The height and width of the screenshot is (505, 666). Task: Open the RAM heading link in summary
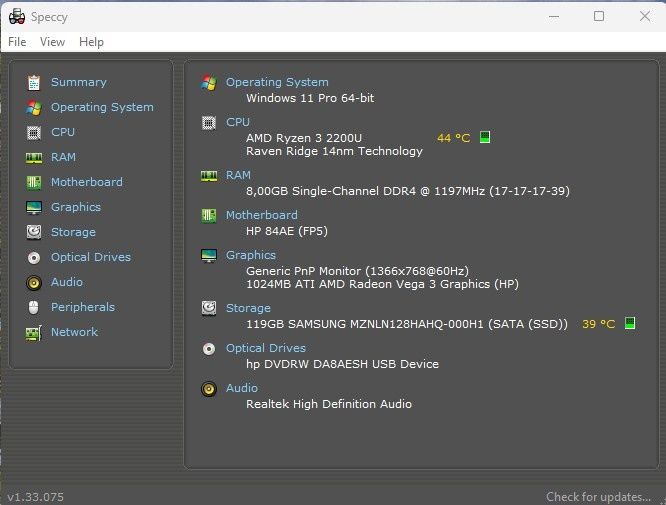(x=238, y=175)
